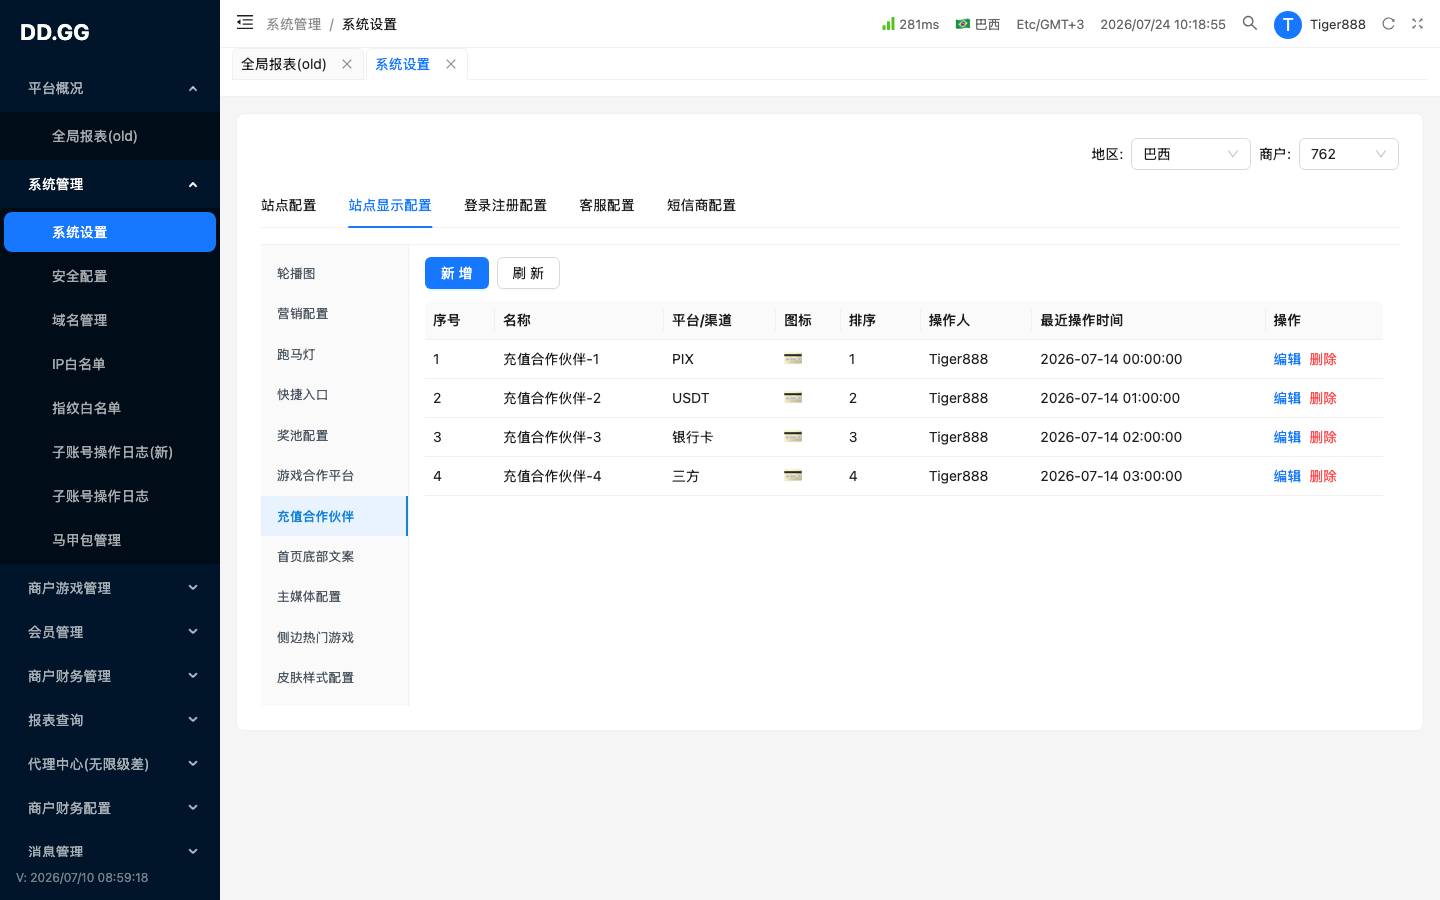Open the 短信商配置 tab

click(701, 205)
